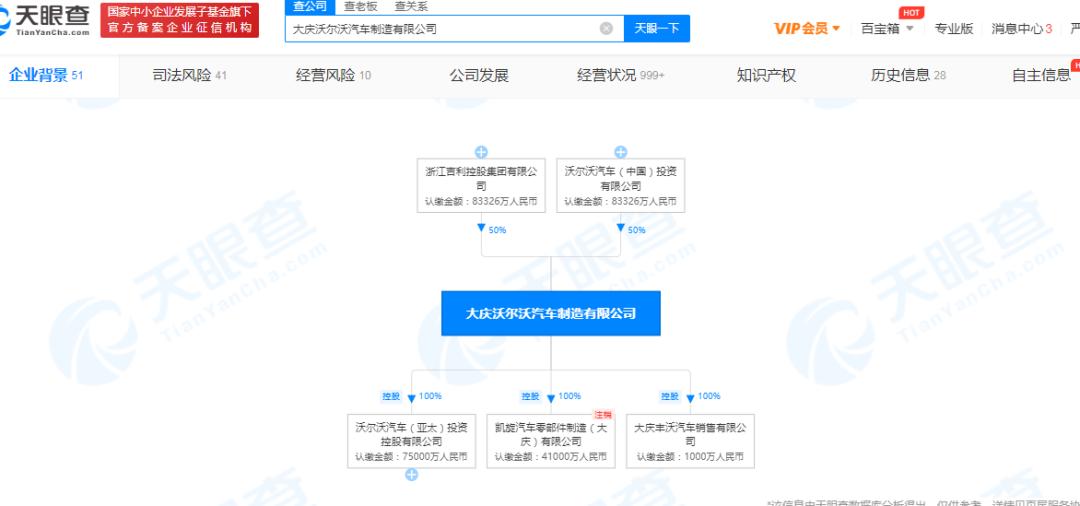Select 沃尔沃汽车（中国）投资有限公司 shareholder node
The height and width of the screenshot is (506, 1080).
[621, 185]
